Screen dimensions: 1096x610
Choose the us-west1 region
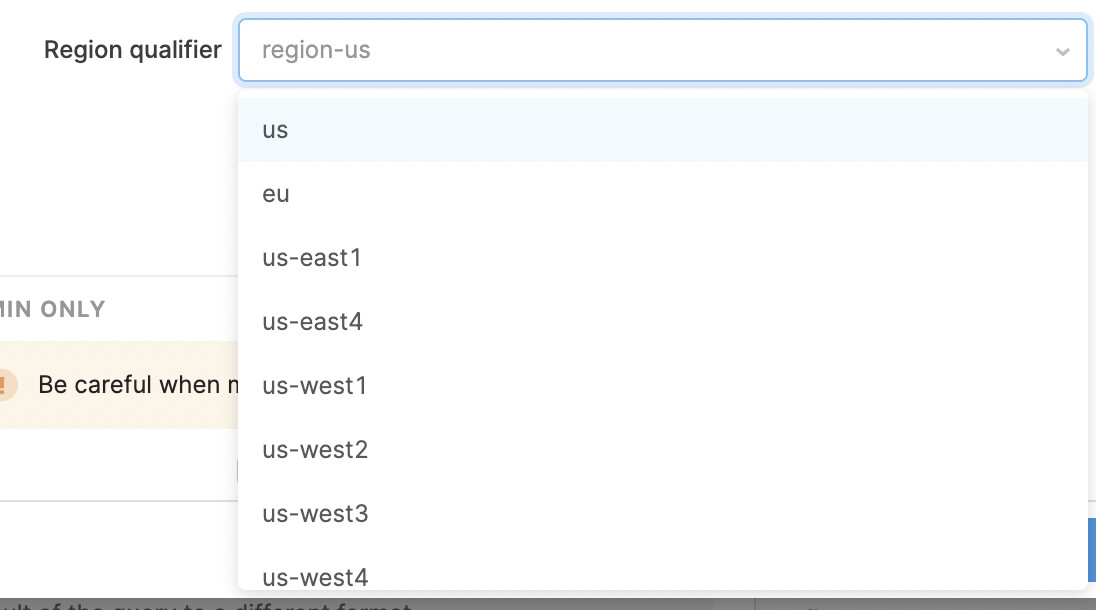pos(663,386)
